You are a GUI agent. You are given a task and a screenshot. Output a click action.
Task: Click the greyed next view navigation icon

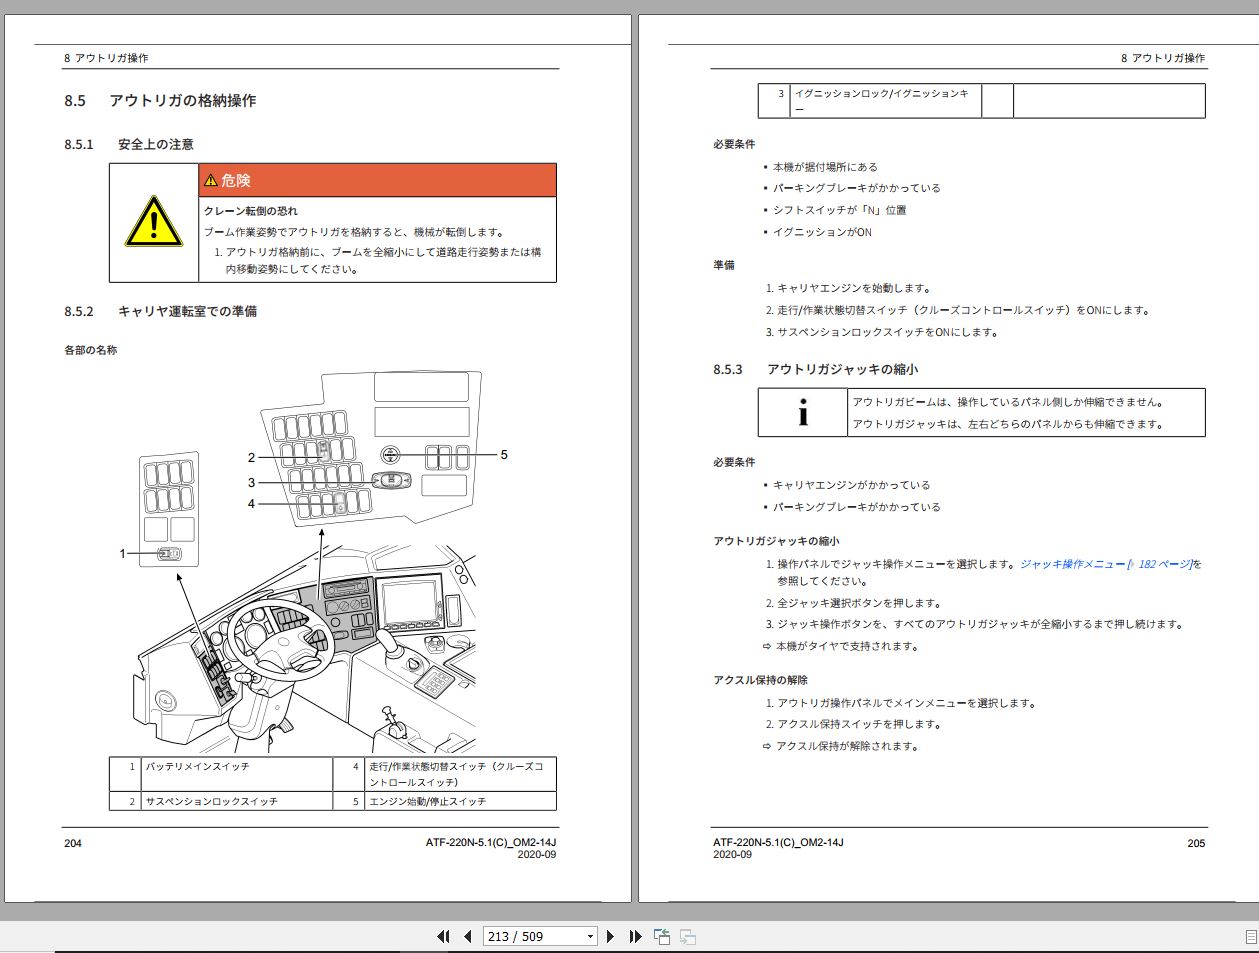687,937
